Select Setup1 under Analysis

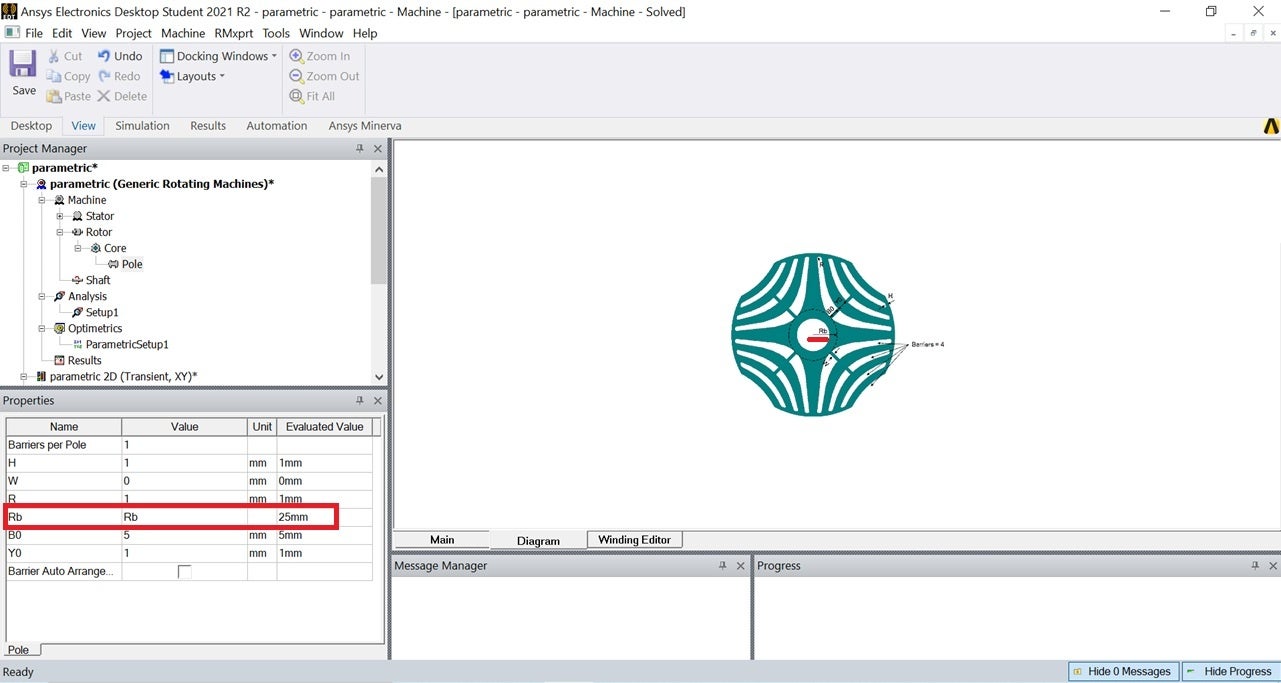pyautogui.click(x=102, y=312)
